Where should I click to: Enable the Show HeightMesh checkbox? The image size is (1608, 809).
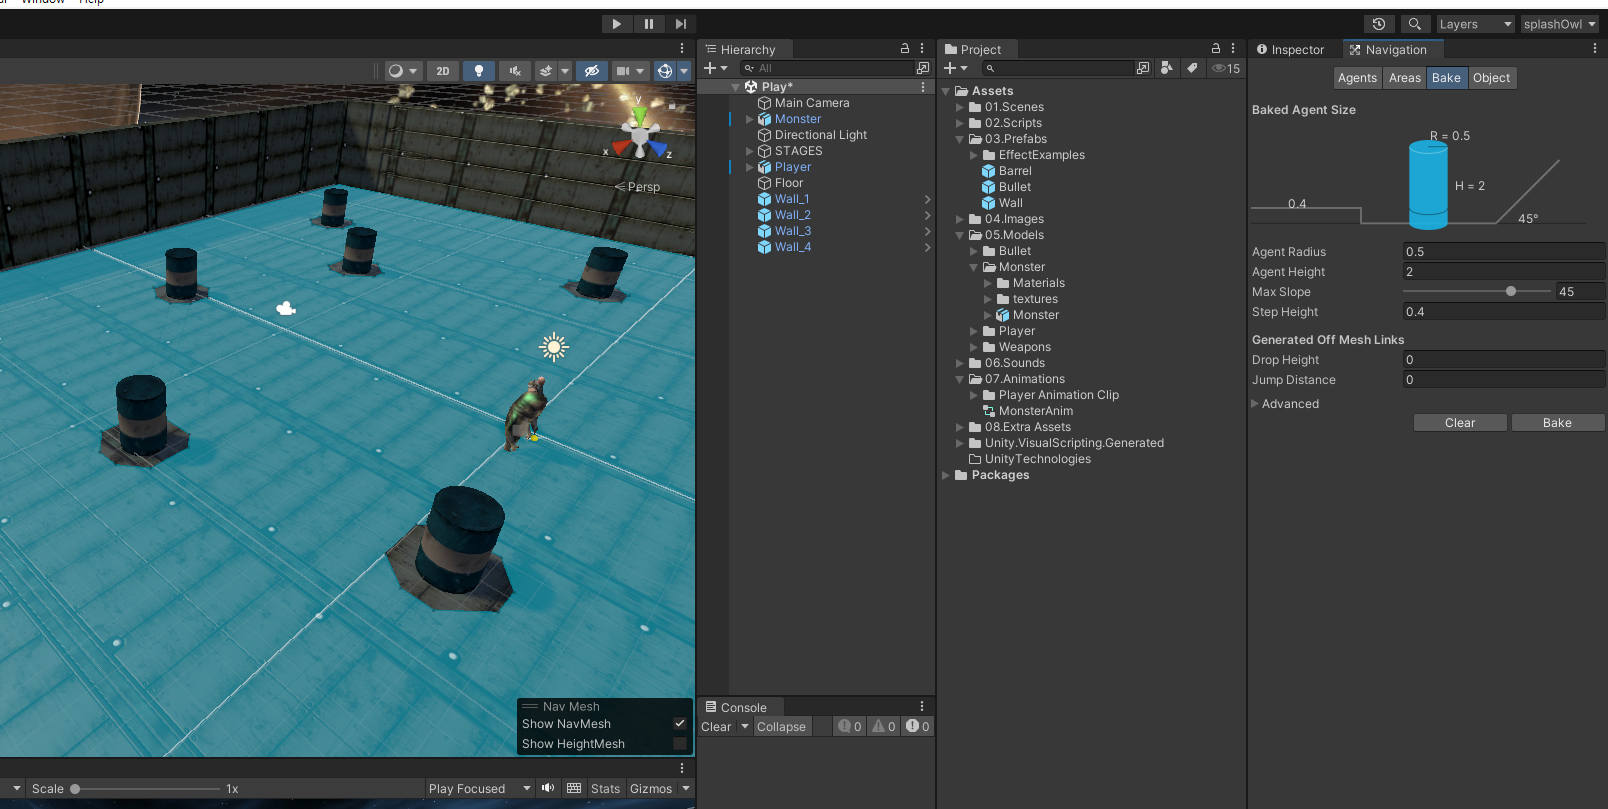680,743
